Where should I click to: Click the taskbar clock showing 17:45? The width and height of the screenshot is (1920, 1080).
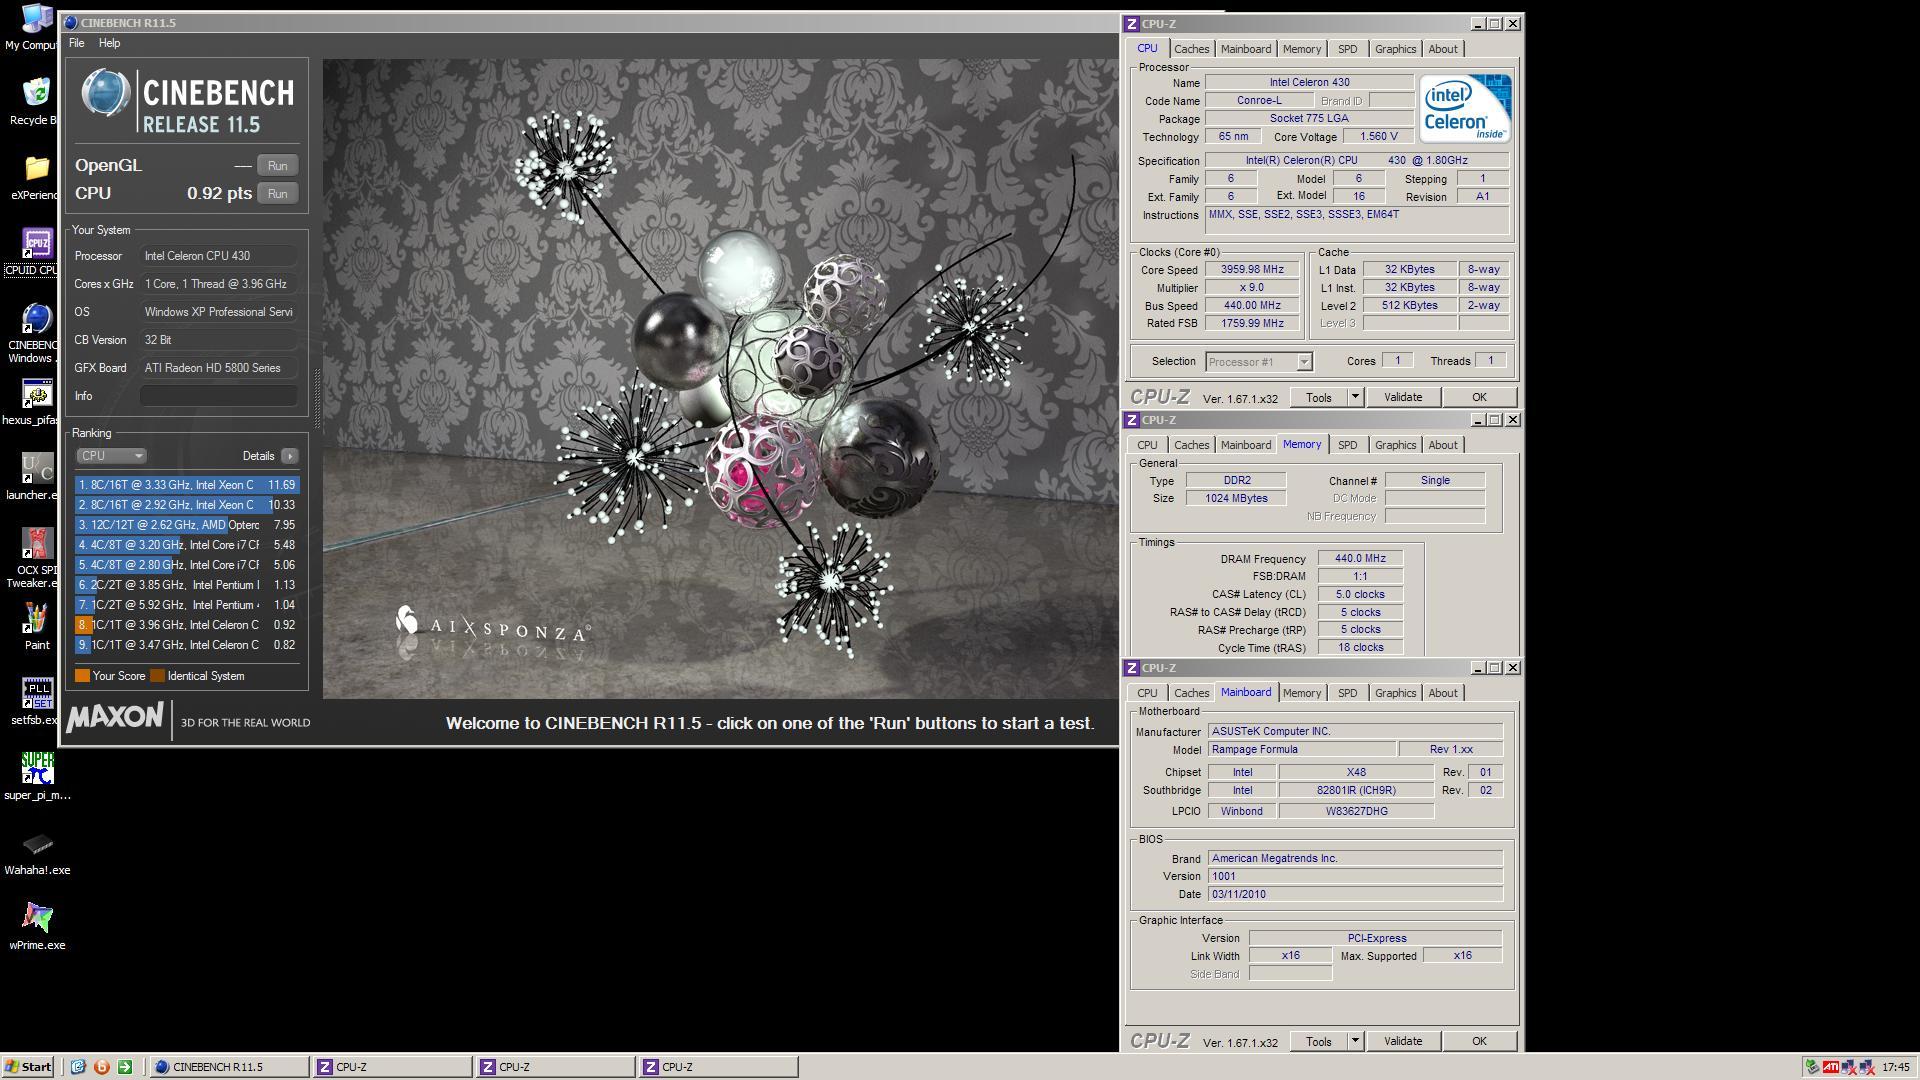click(x=1895, y=1067)
